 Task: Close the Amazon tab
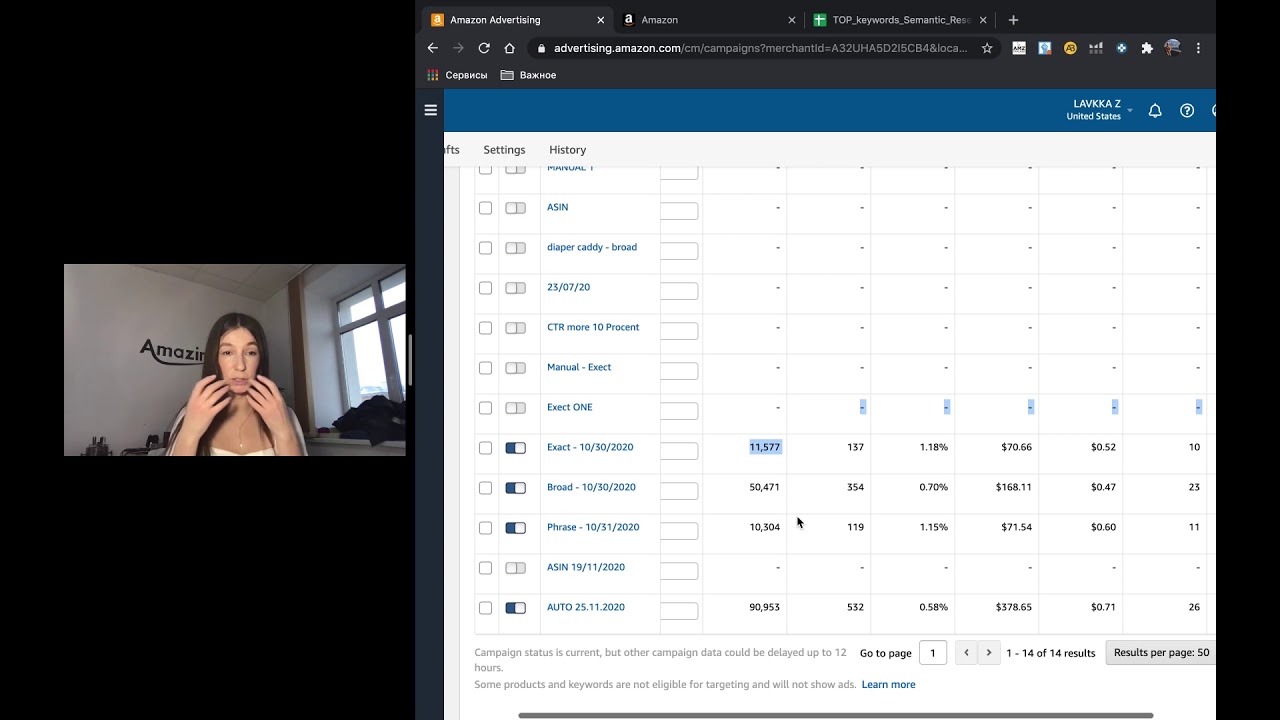point(792,20)
